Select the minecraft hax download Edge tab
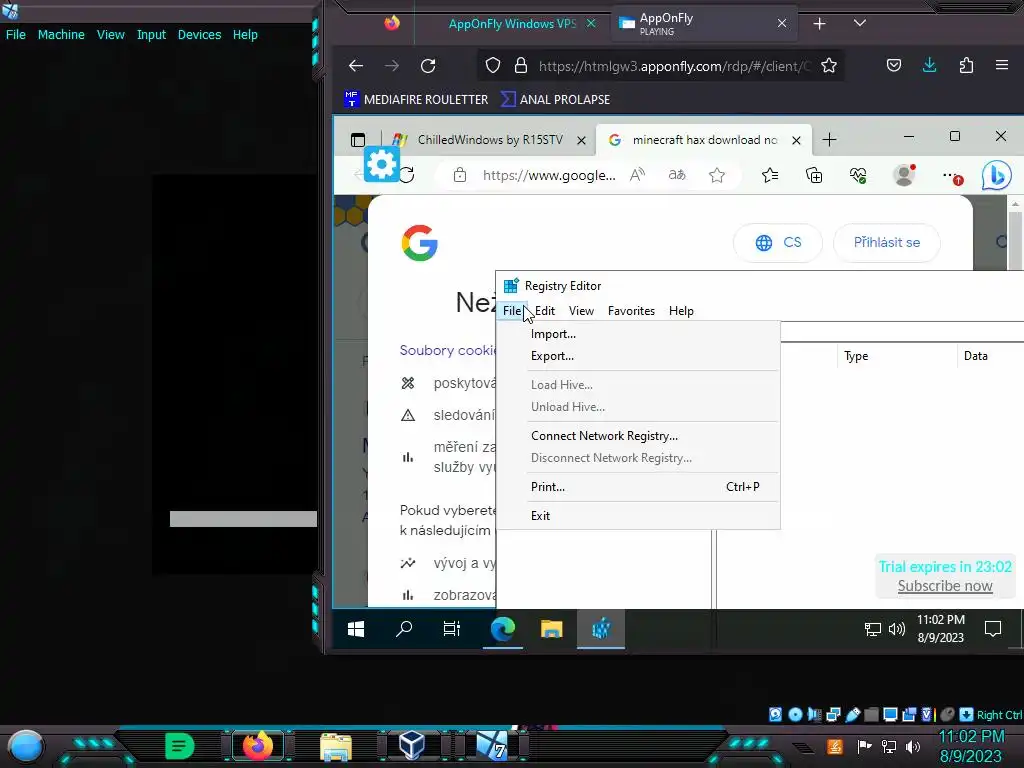This screenshot has height=768, width=1024. tap(704, 140)
